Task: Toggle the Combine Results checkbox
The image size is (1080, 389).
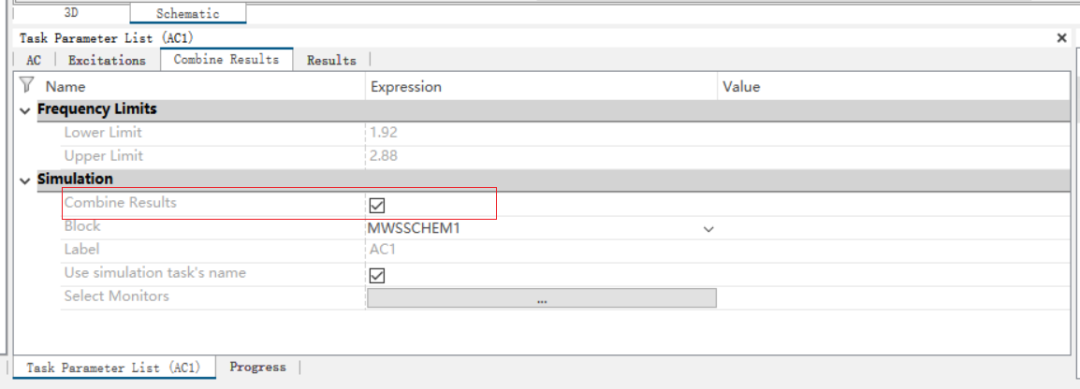Action: pyautogui.click(x=377, y=205)
